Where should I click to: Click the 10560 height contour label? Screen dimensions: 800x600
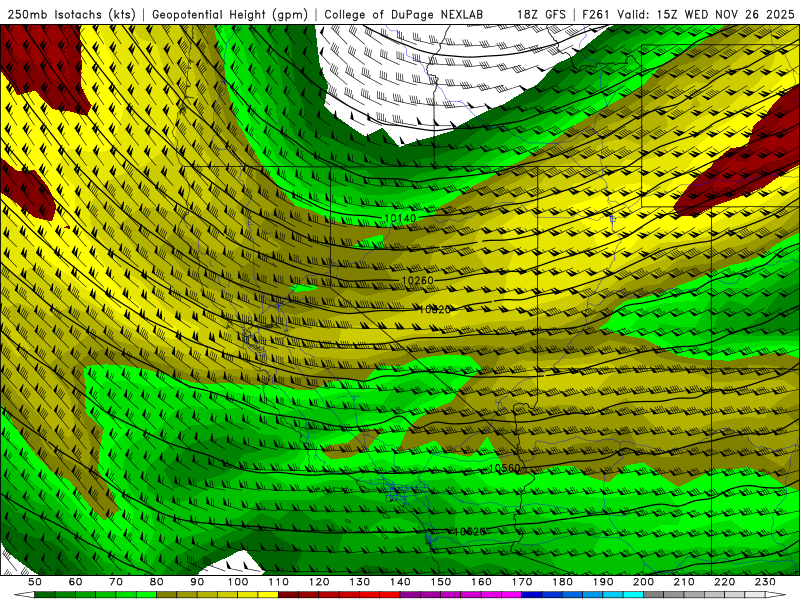click(505, 468)
